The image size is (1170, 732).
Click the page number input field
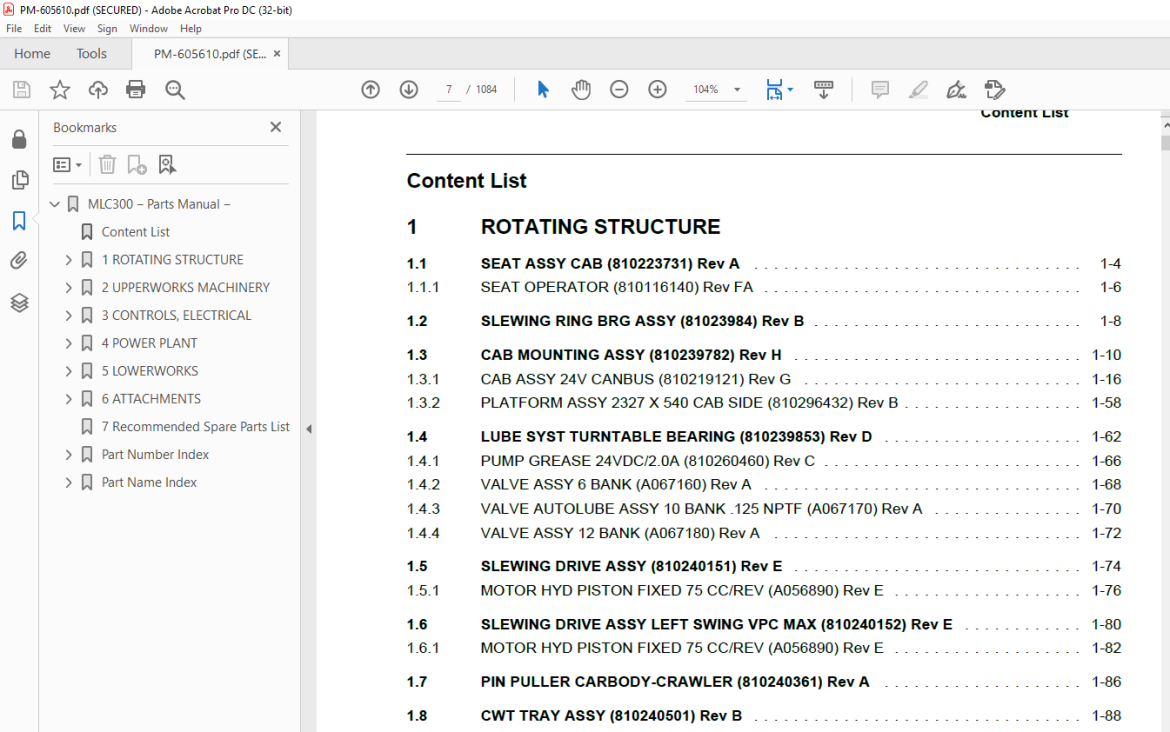[x=448, y=90]
